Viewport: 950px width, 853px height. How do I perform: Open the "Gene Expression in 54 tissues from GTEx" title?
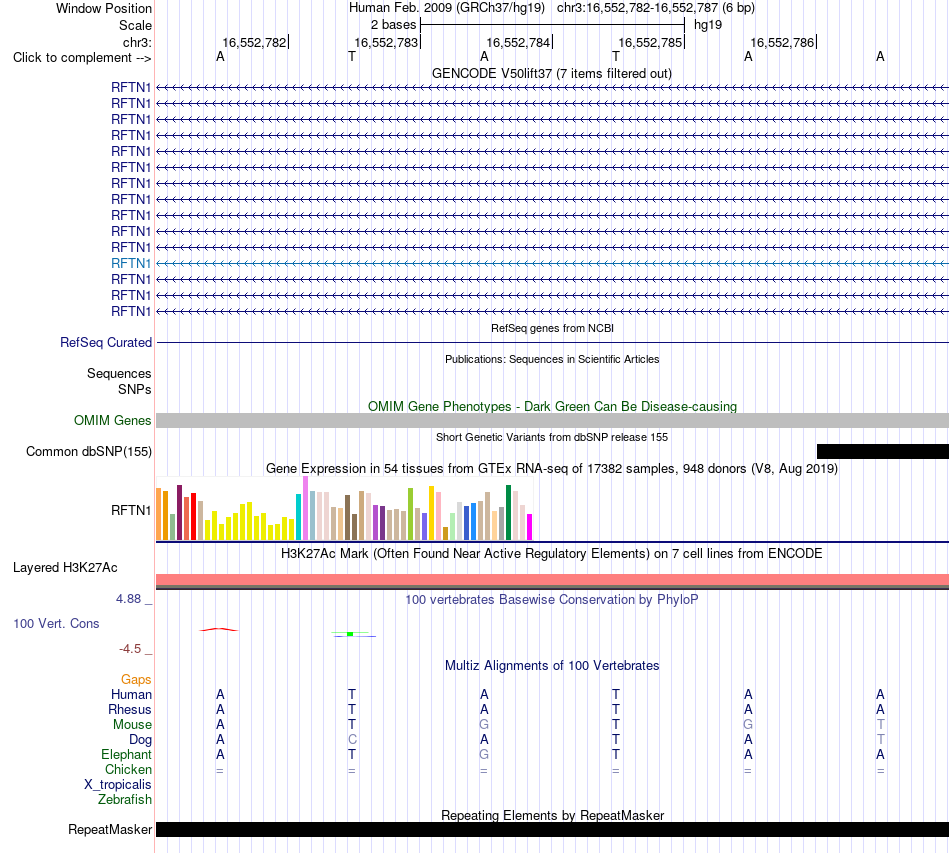(x=552, y=468)
